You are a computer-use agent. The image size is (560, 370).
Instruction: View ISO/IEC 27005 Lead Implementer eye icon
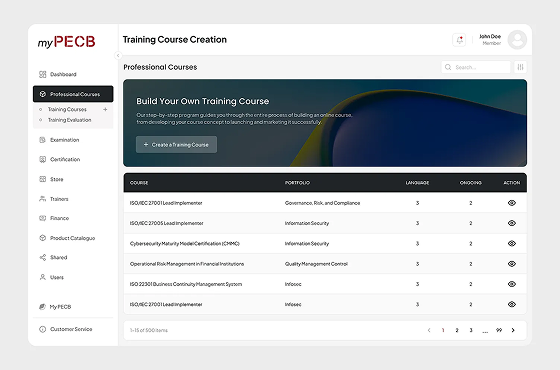[x=512, y=223]
